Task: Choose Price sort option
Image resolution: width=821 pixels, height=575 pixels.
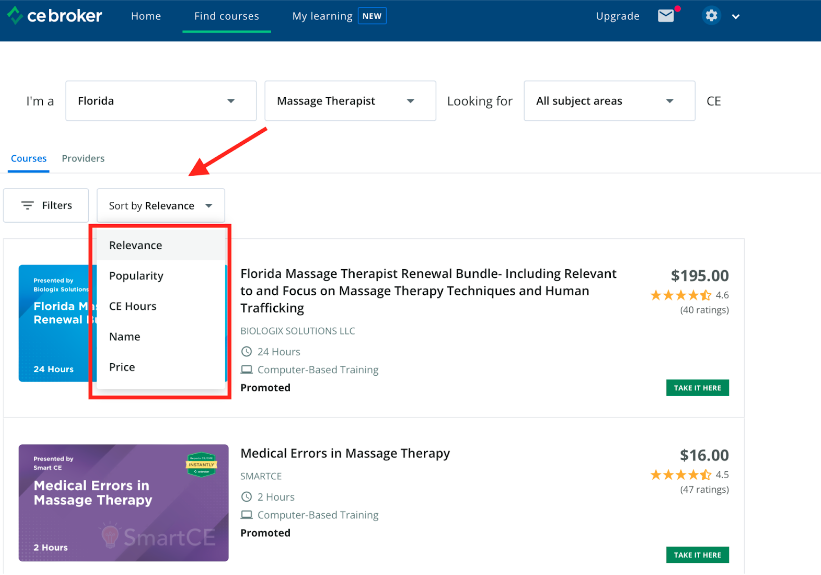Action: coord(161,367)
